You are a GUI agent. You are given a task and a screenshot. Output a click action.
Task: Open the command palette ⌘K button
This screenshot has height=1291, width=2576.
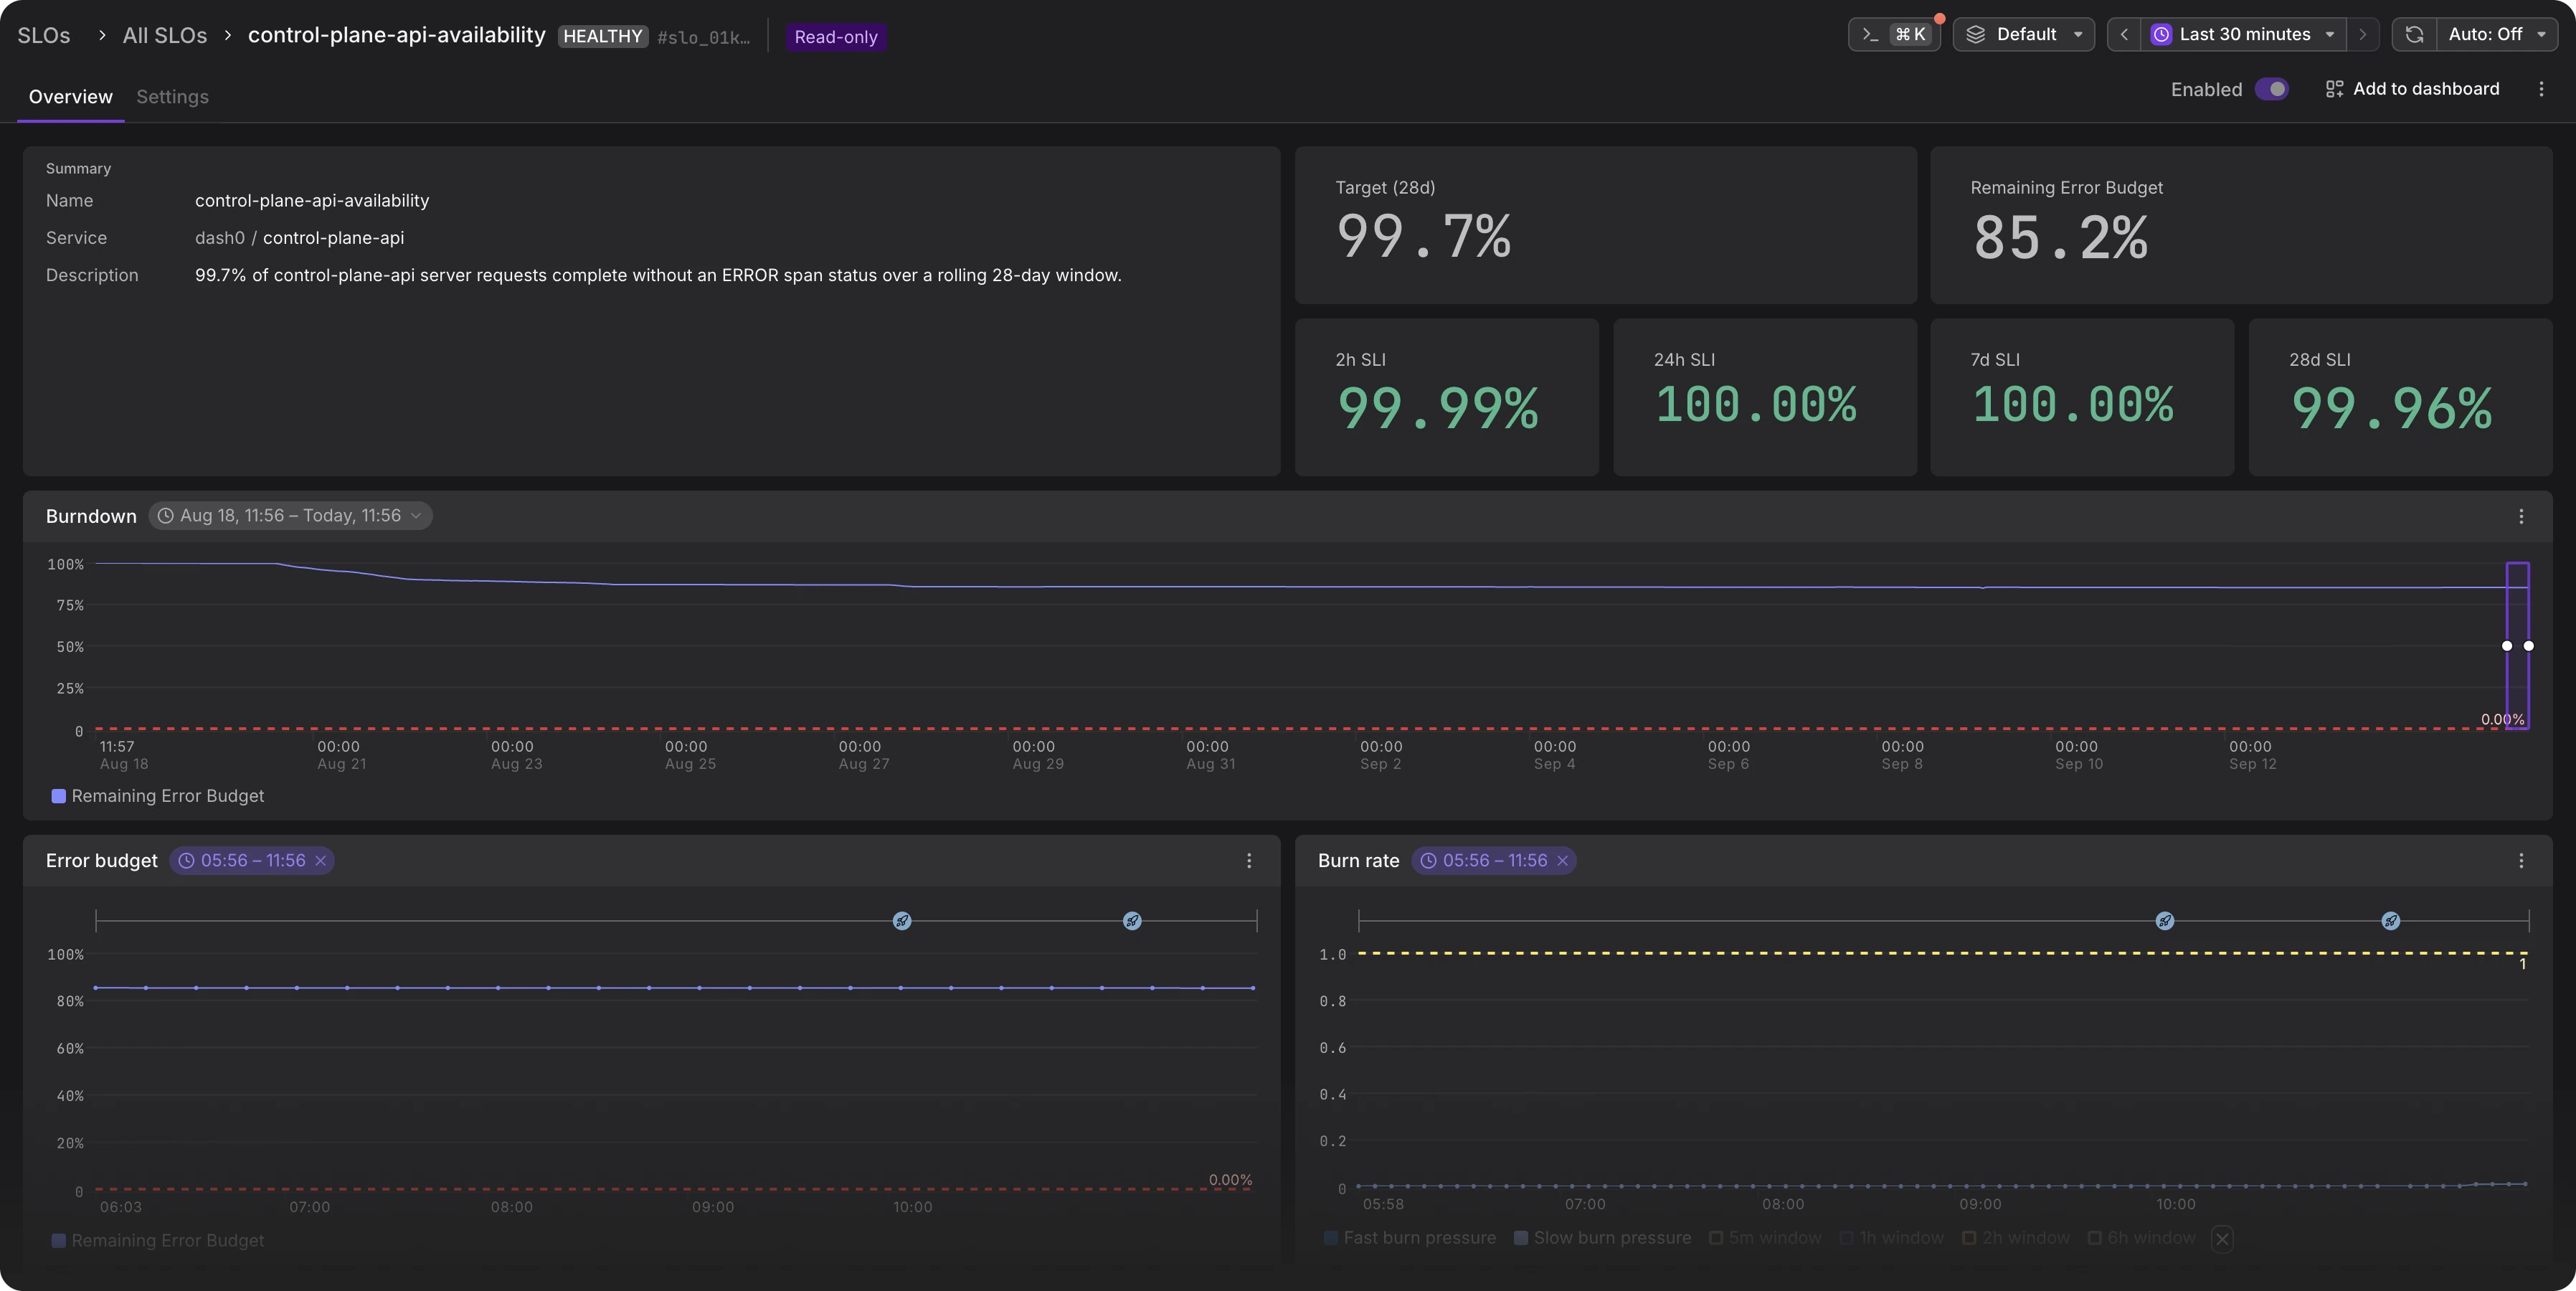point(1893,35)
